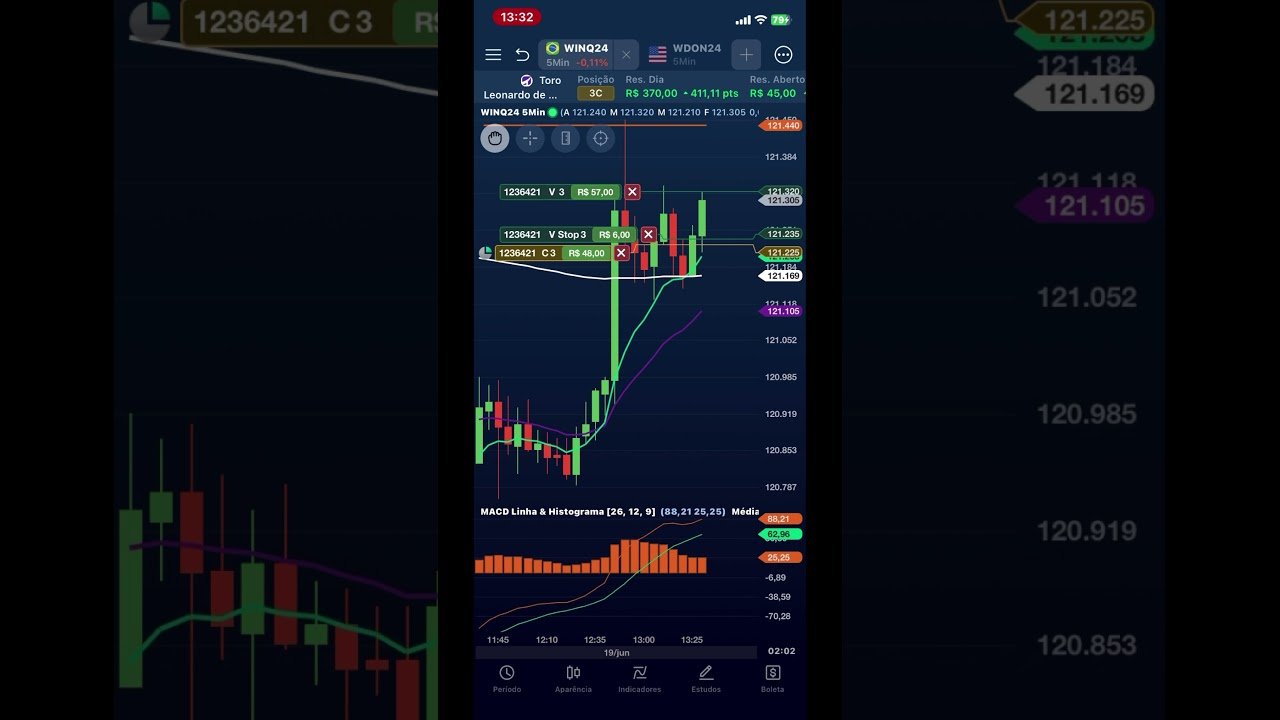Open the three-dot more options menu
The height and width of the screenshot is (720, 1280).
point(783,55)
